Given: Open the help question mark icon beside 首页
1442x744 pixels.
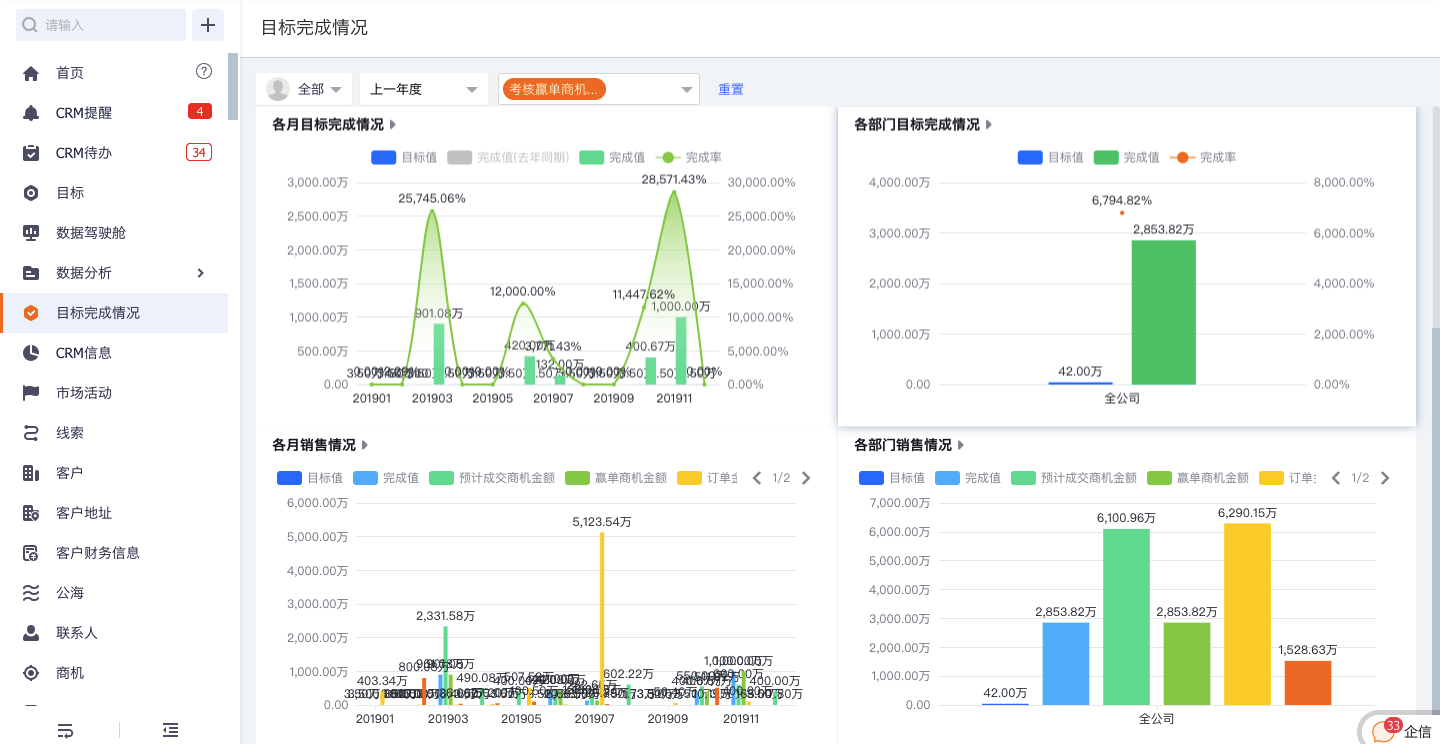Looking at the screenshot, I should tap(204, 71).
